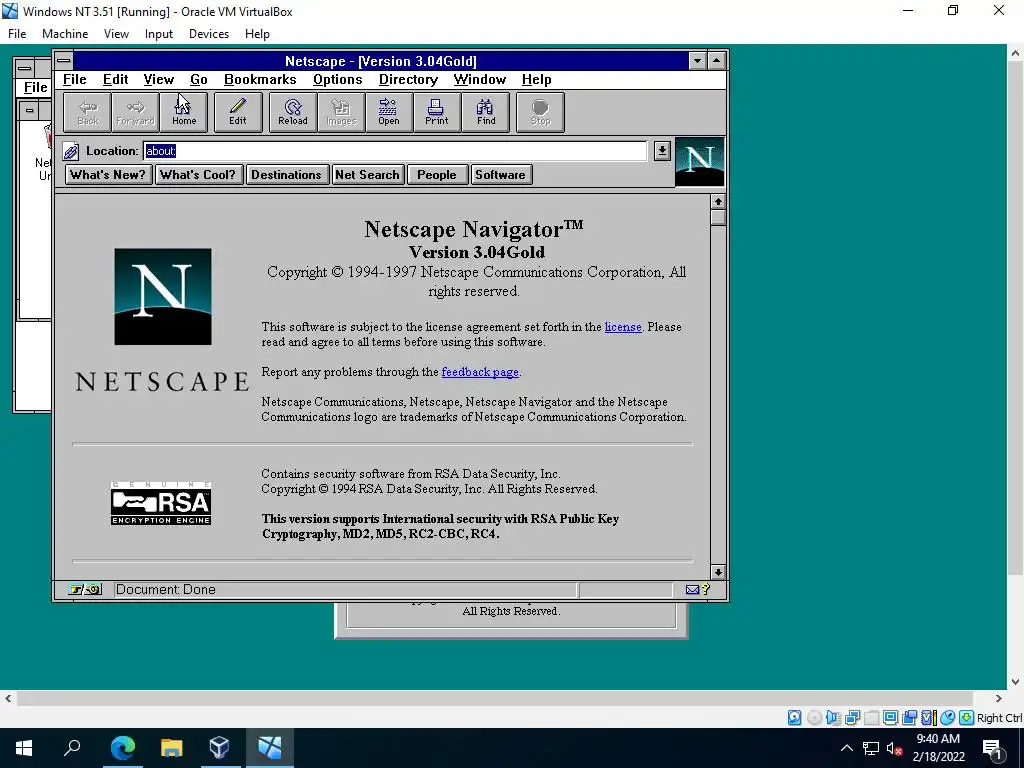Open VirtualBox Devices menu

[x=209, y=34]
